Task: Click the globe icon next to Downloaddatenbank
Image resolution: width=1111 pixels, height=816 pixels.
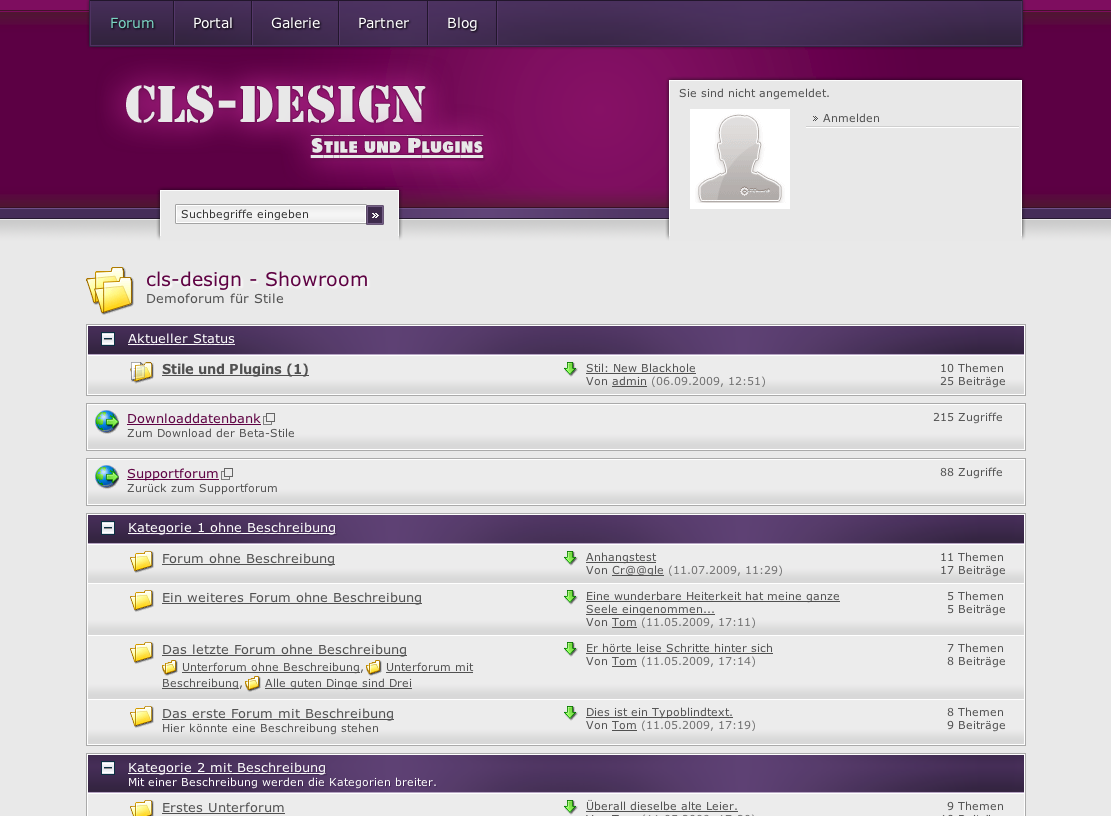Action: coord(107,422)
